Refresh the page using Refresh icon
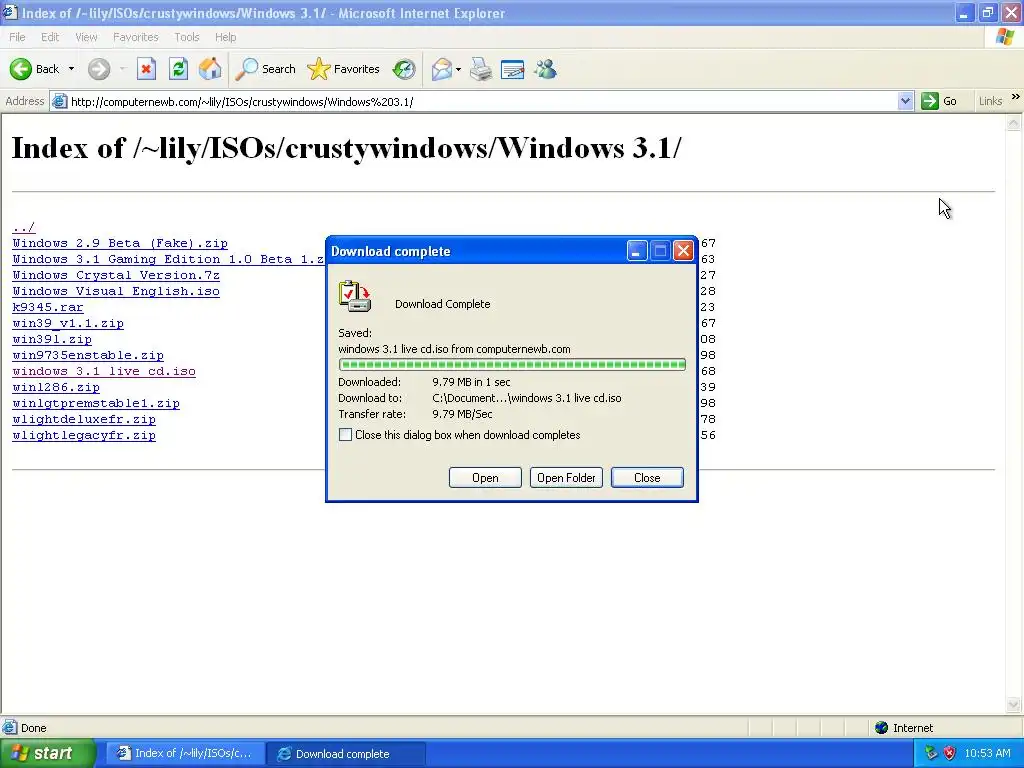 (178, 69)
